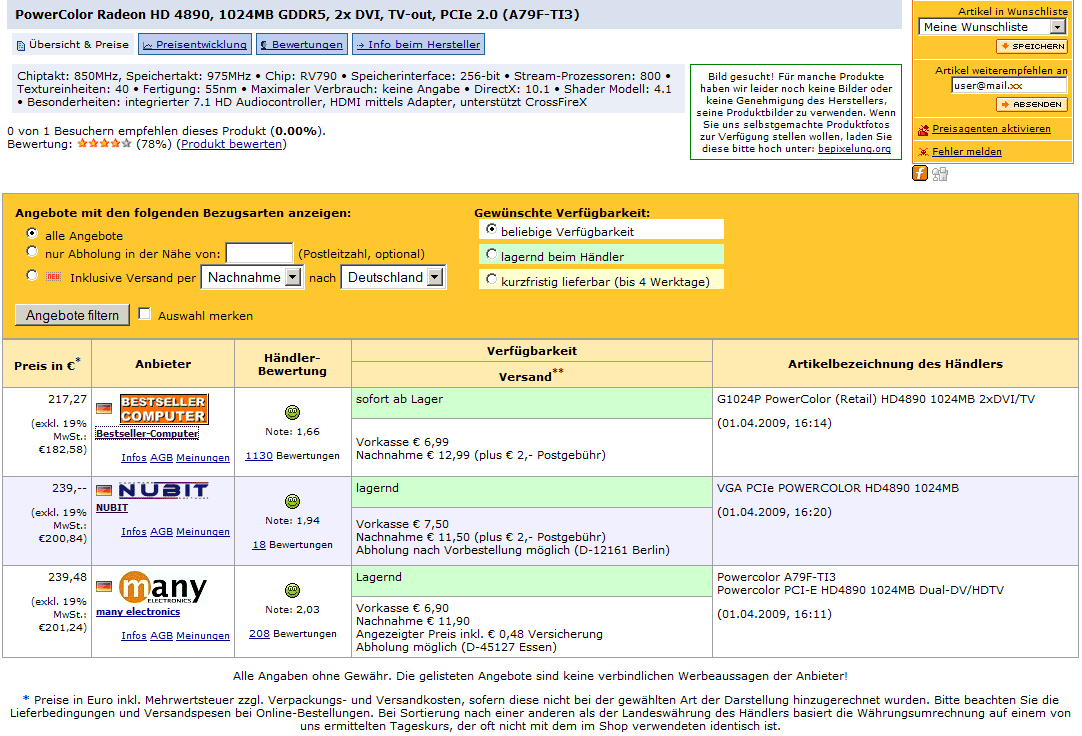Click the Postleitzahl input field
Viewport: 1082px width, 736px height.
click(x=259, y=253)
